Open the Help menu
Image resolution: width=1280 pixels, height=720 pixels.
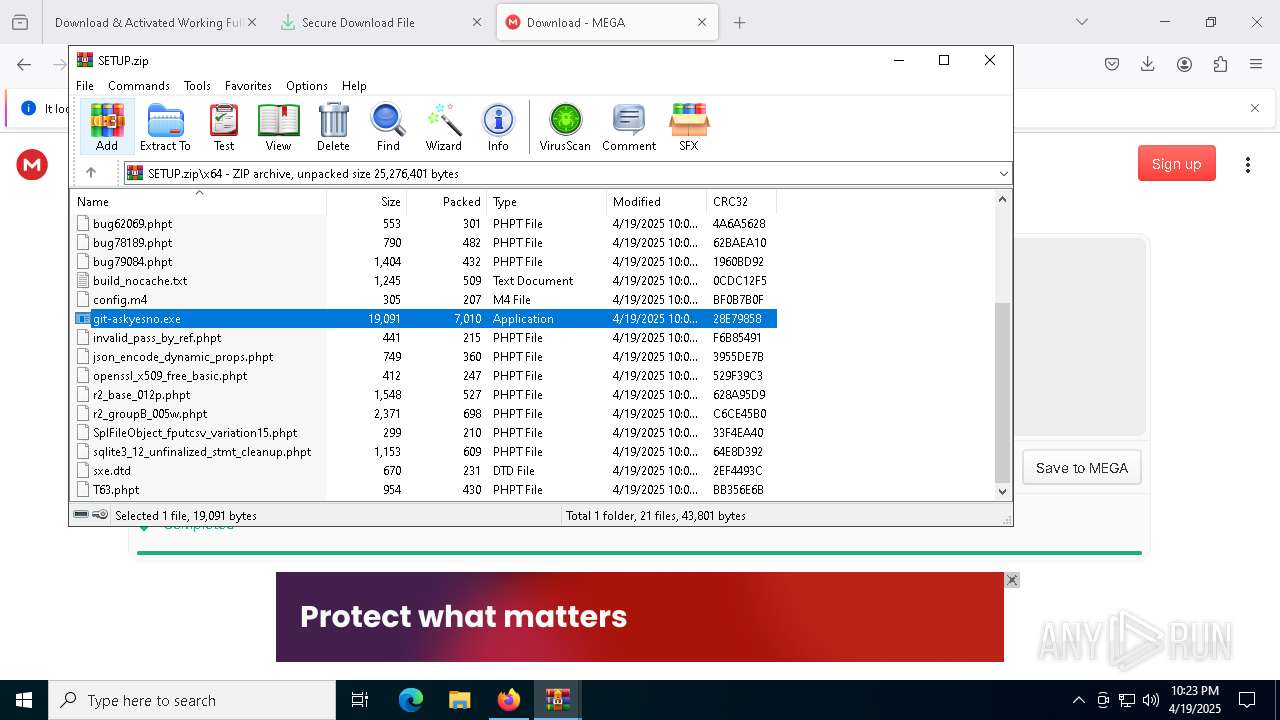(354, 86)
